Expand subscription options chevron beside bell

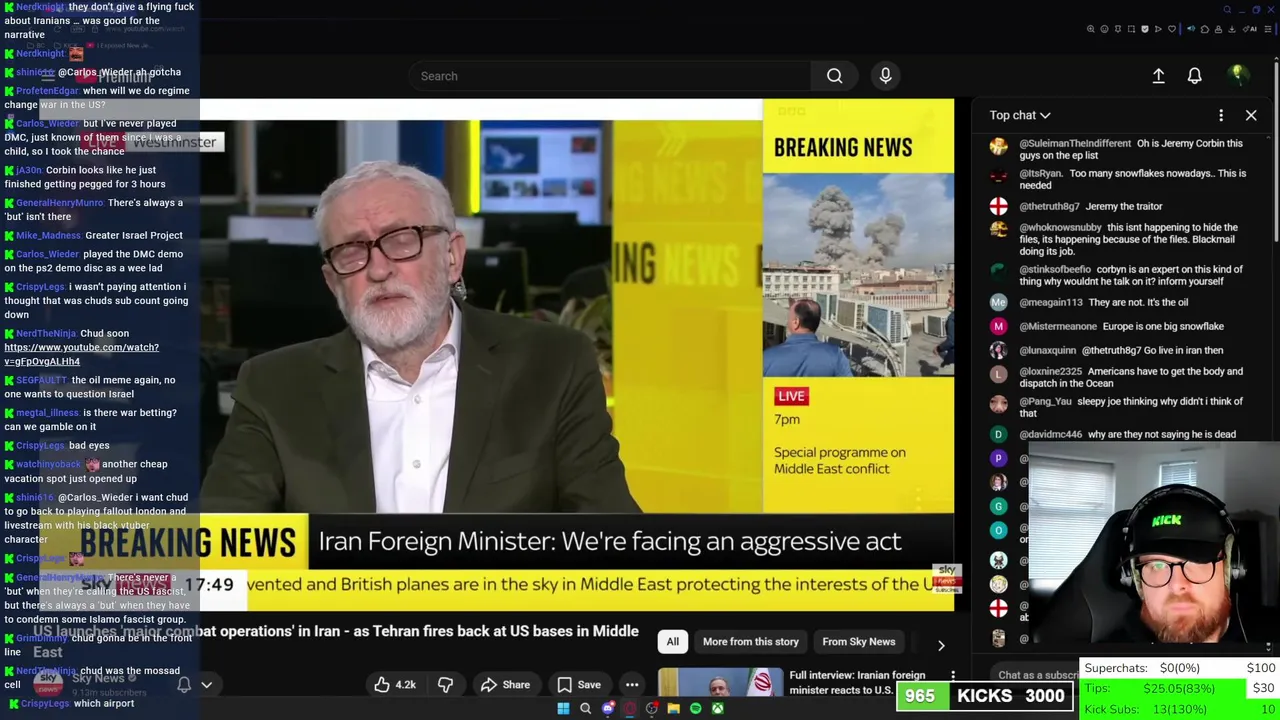tap(207, 685)
